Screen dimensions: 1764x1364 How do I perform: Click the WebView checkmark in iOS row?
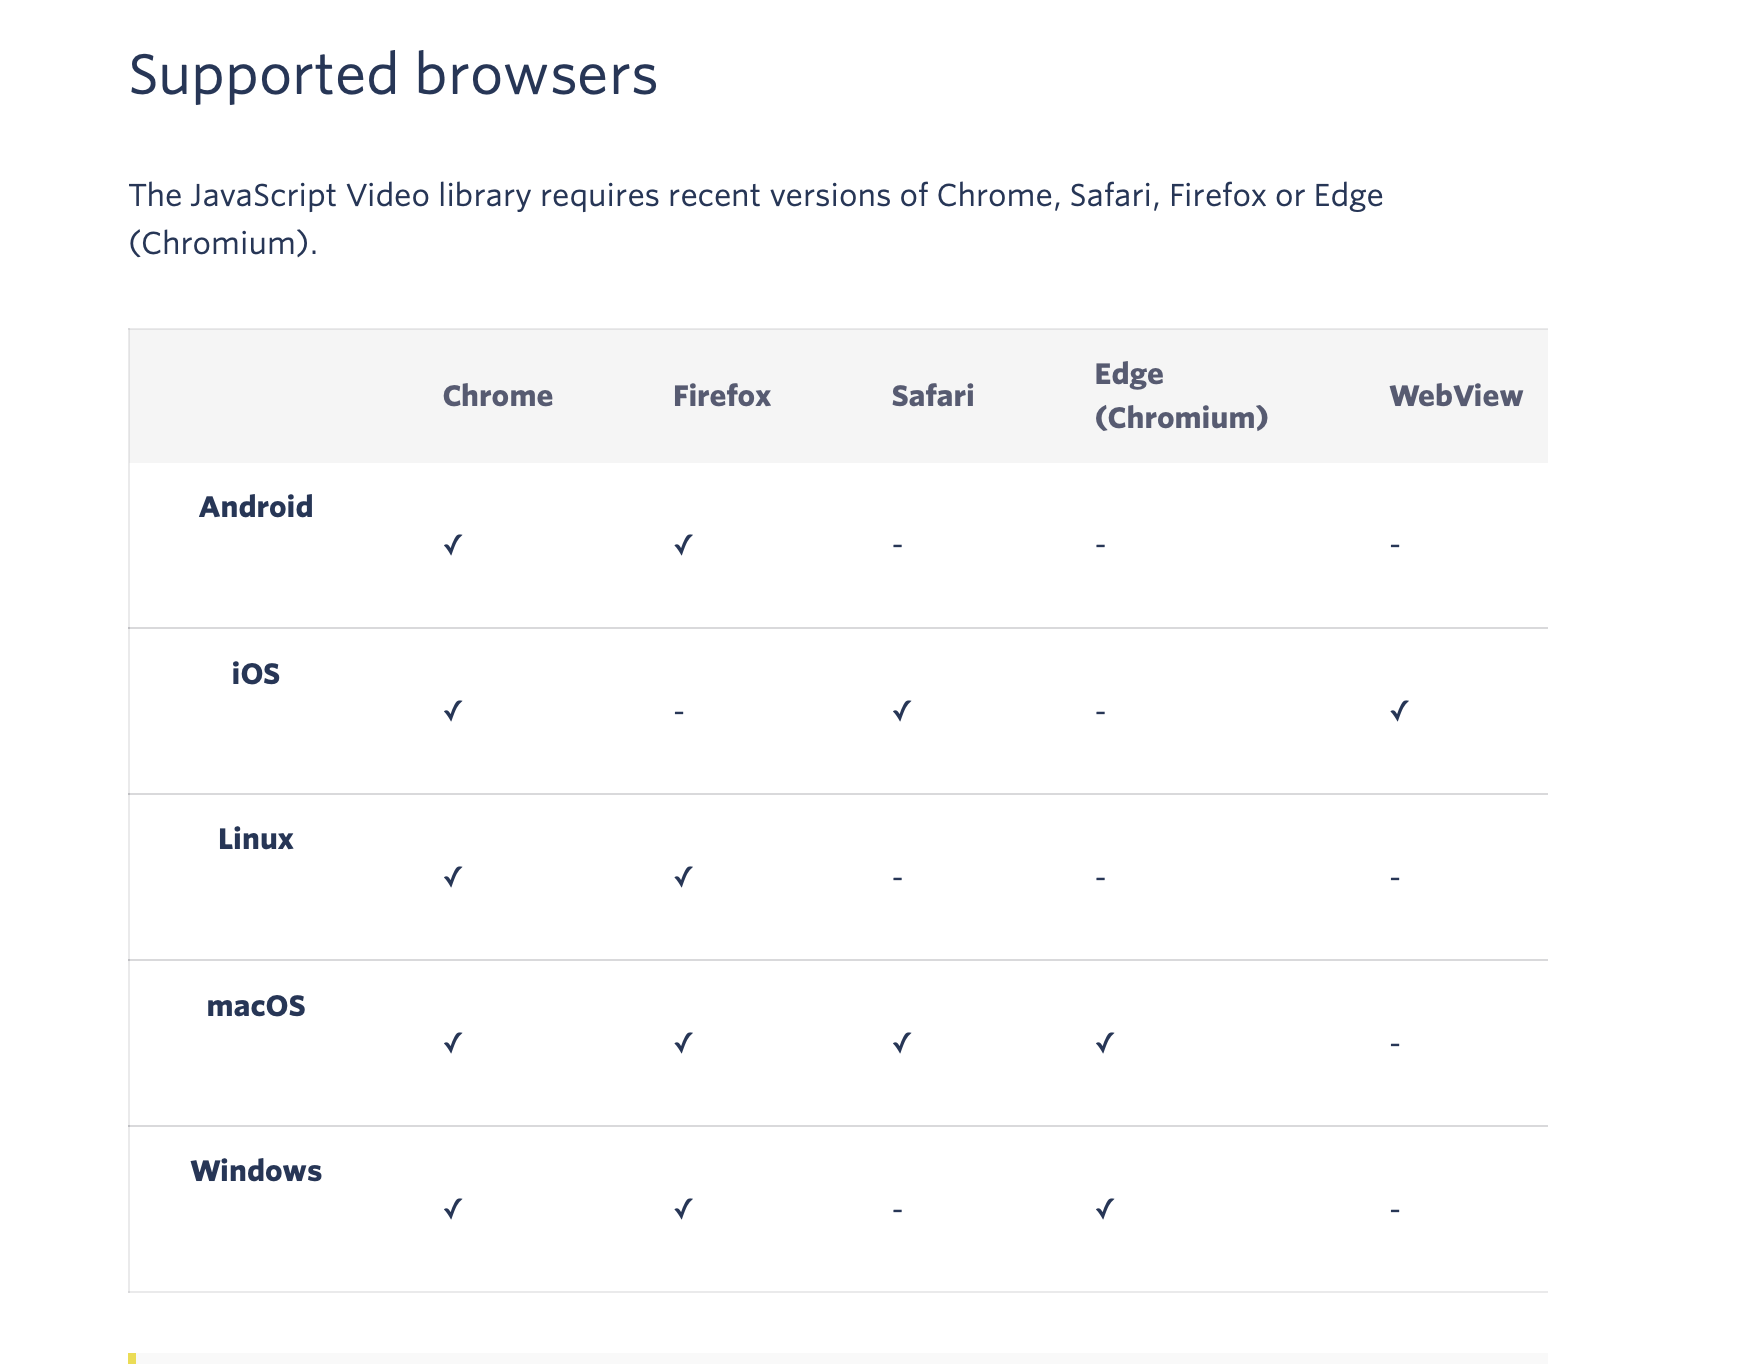[x=1399, y=711]
